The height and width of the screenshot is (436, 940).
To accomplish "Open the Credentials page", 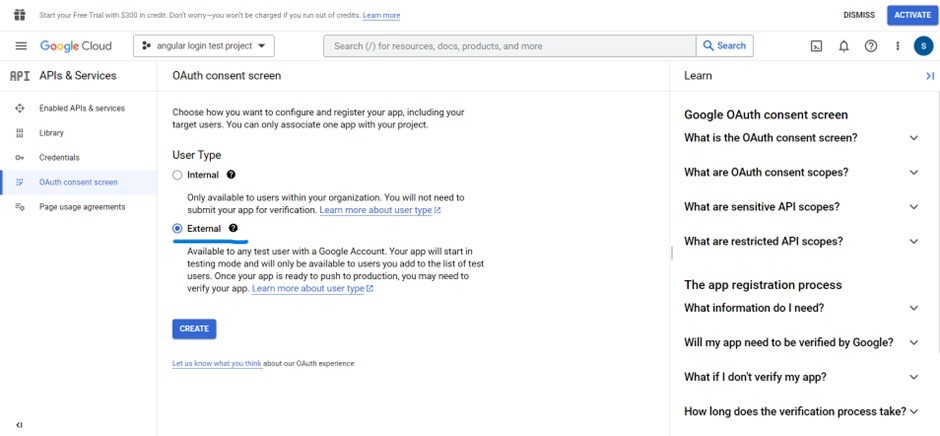I will click(59, 157).
